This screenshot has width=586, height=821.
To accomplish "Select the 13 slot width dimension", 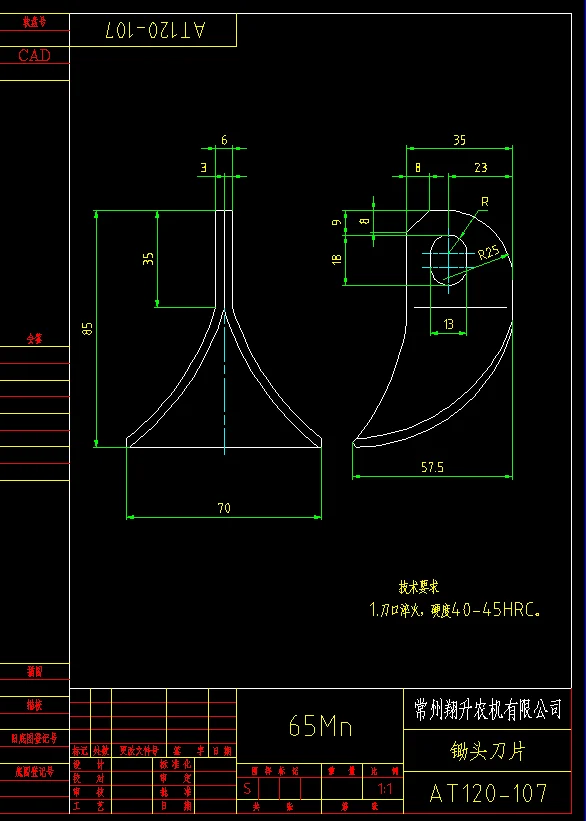I will coord(449,325).
